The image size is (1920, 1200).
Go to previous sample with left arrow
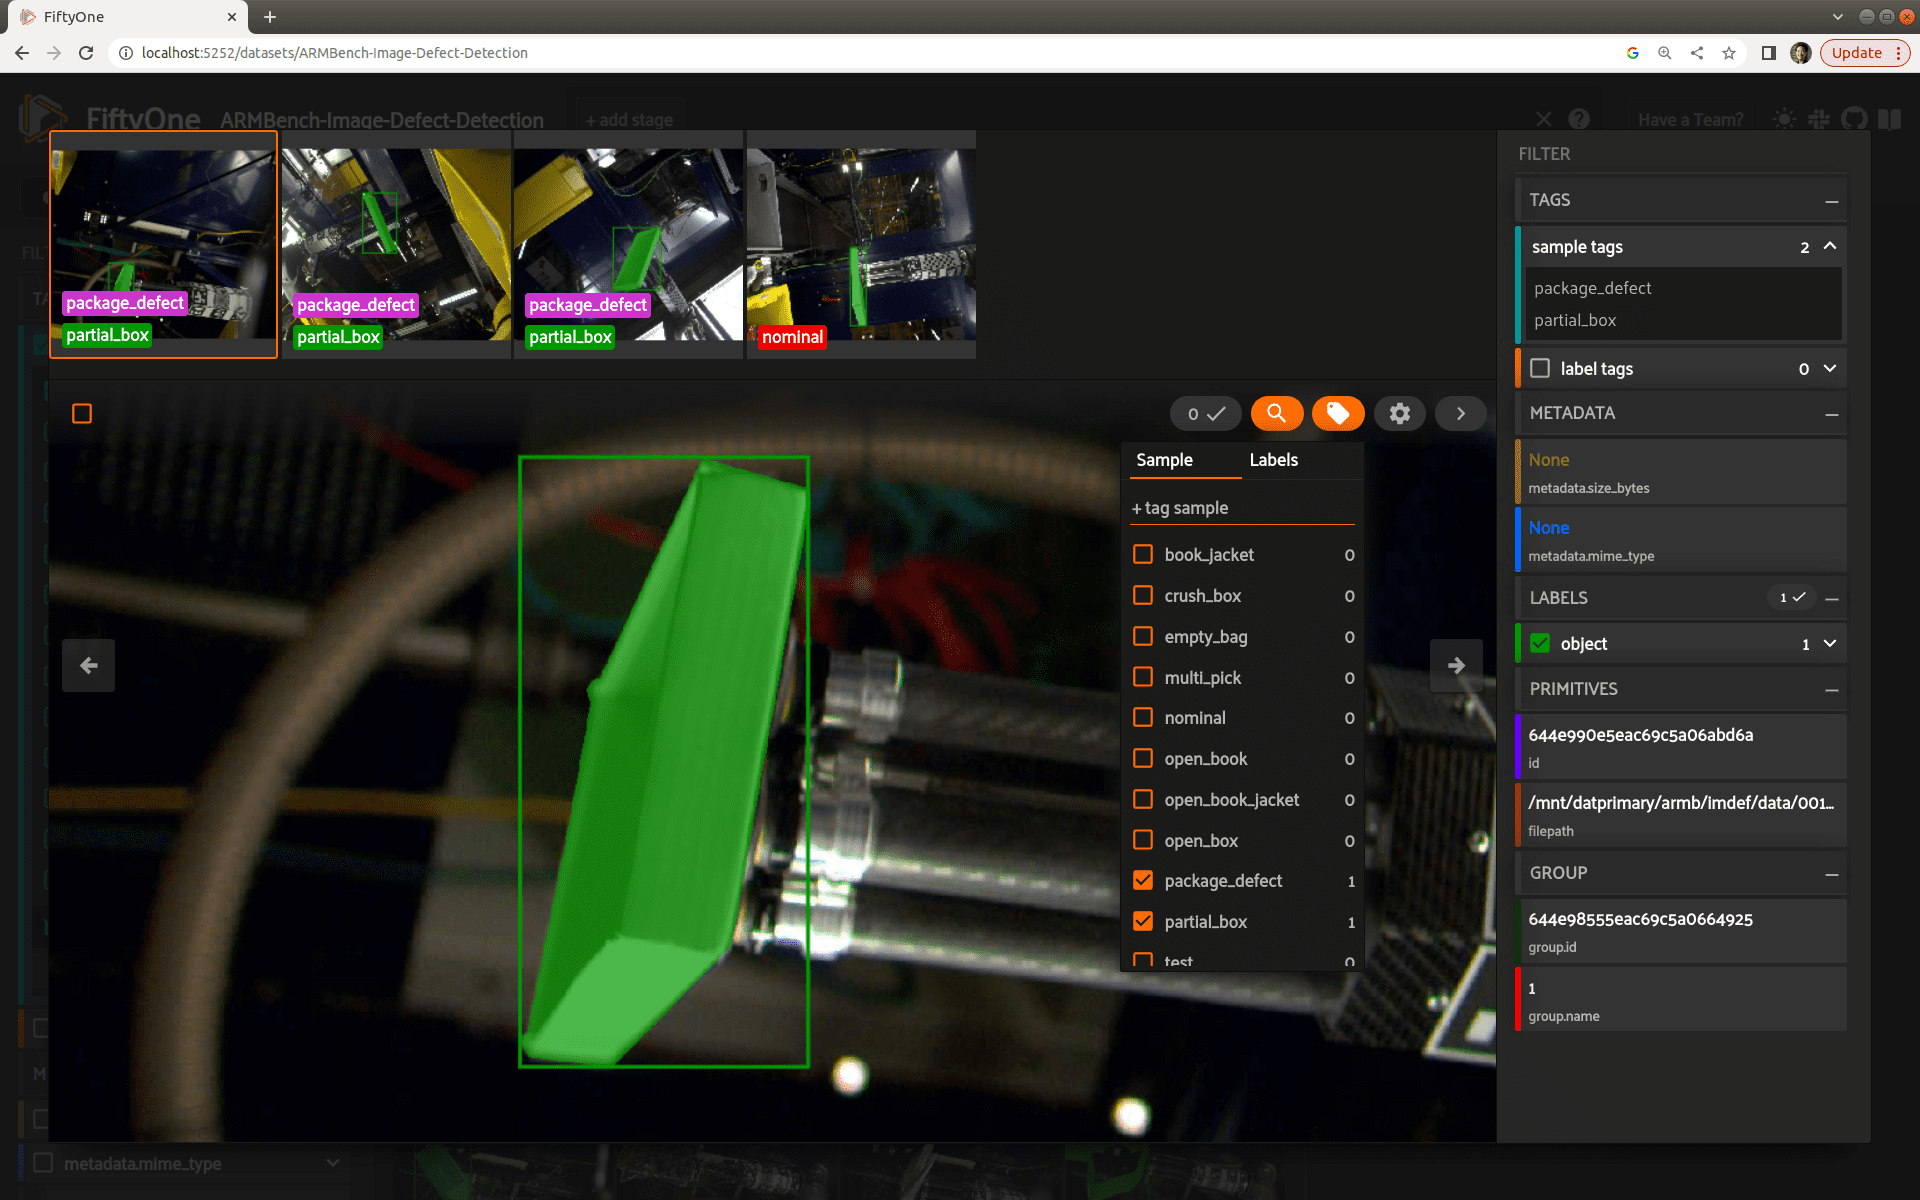click(x=88, y=665)
